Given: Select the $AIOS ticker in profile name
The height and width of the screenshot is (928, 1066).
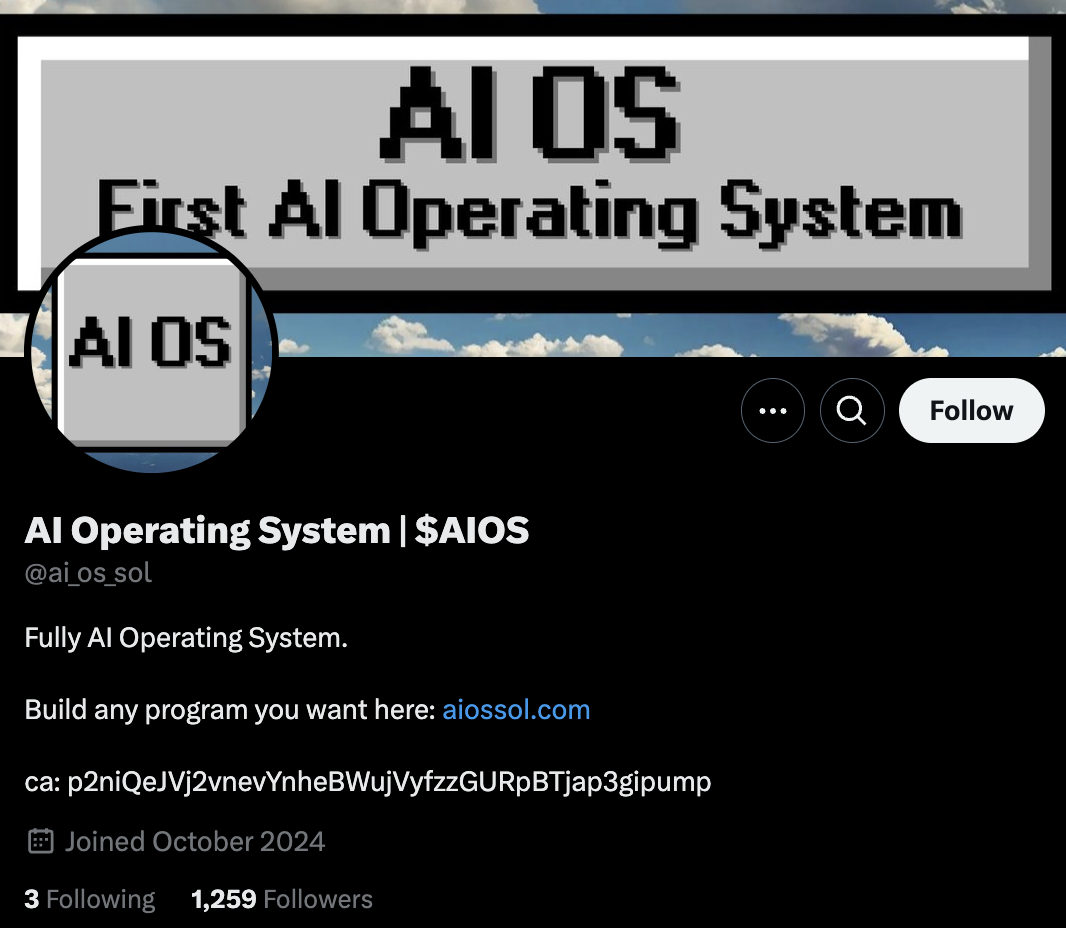Looking at the screenshot, I should (x=472, y=530).
